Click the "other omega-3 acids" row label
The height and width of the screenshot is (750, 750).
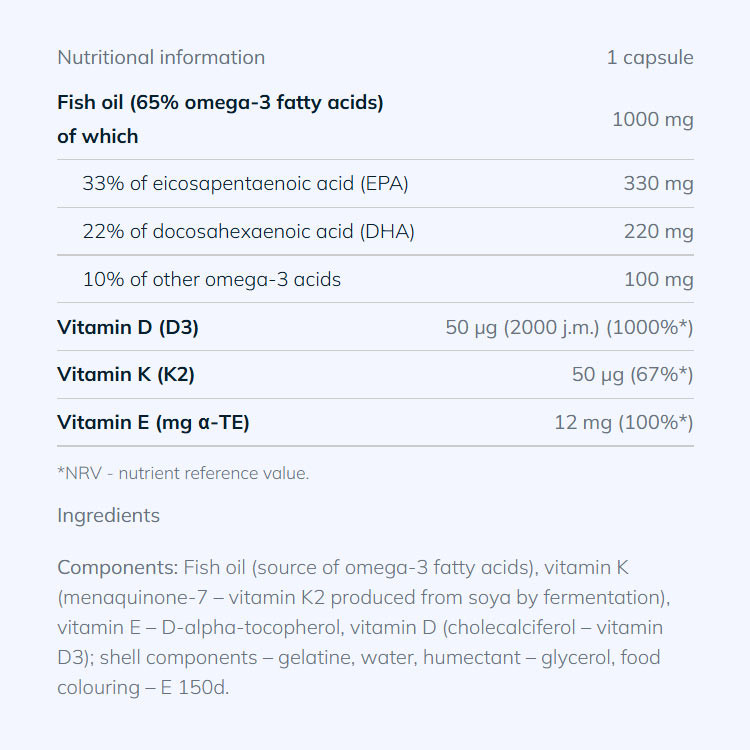point(211,279)
